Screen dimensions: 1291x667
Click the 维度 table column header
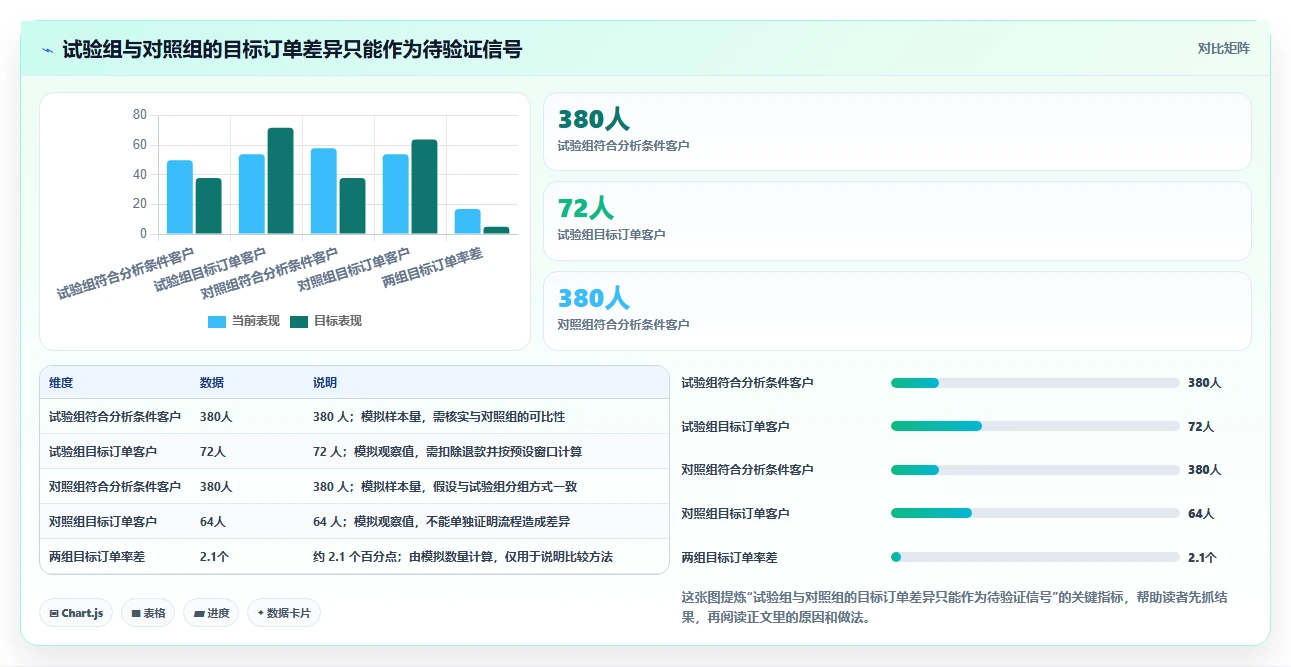pyautogui.click(x=61, y=383)
